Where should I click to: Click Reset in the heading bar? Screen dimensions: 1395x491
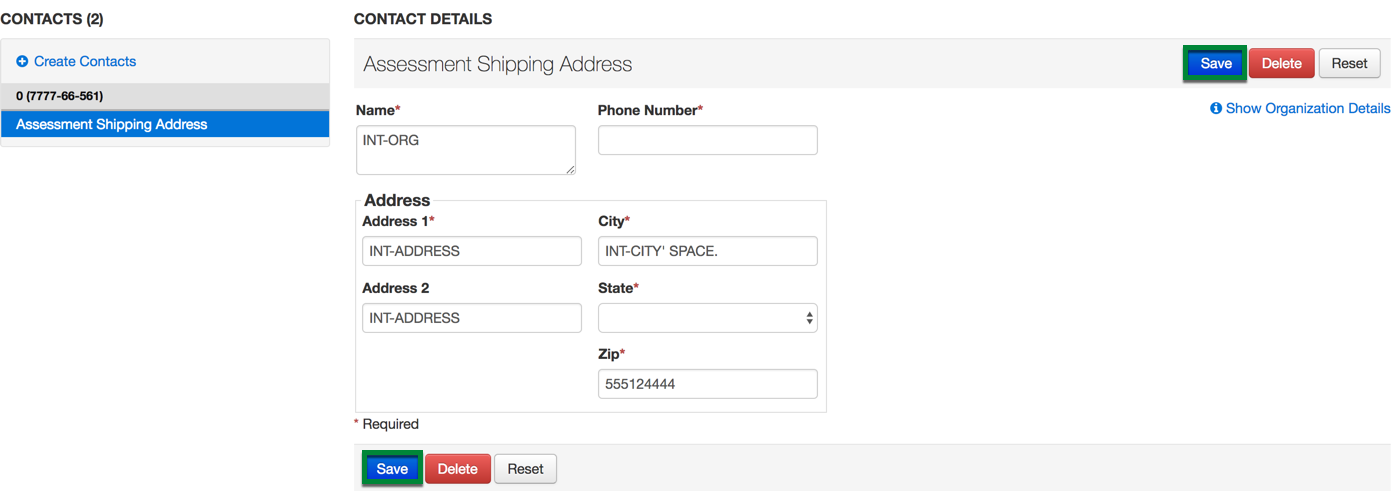tap(1349, 63)
